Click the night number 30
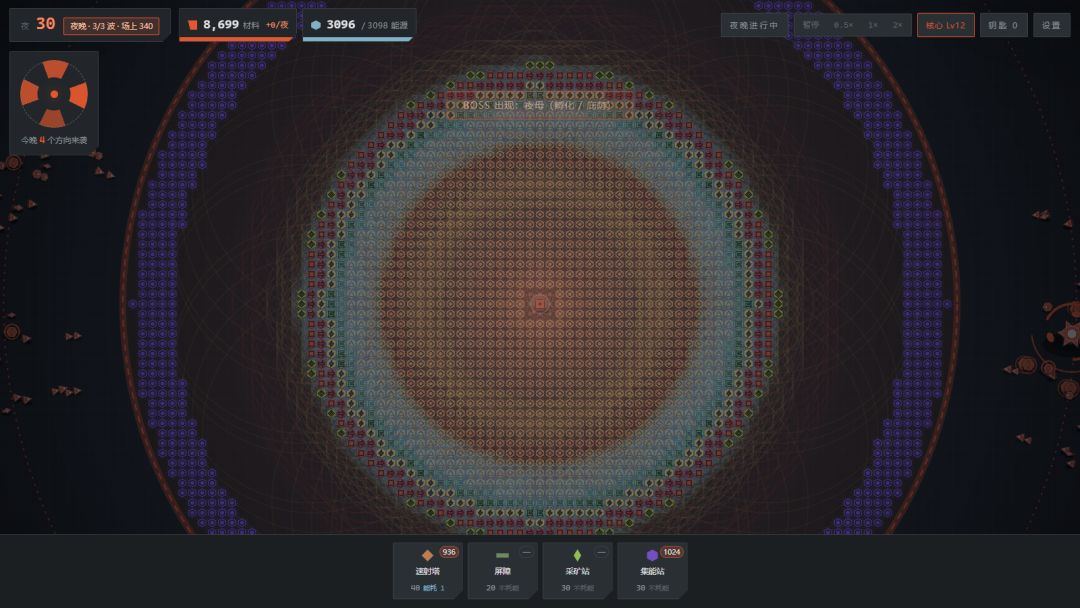The width and height of the screenshot is (1080, 608). (x=45, y=24)
